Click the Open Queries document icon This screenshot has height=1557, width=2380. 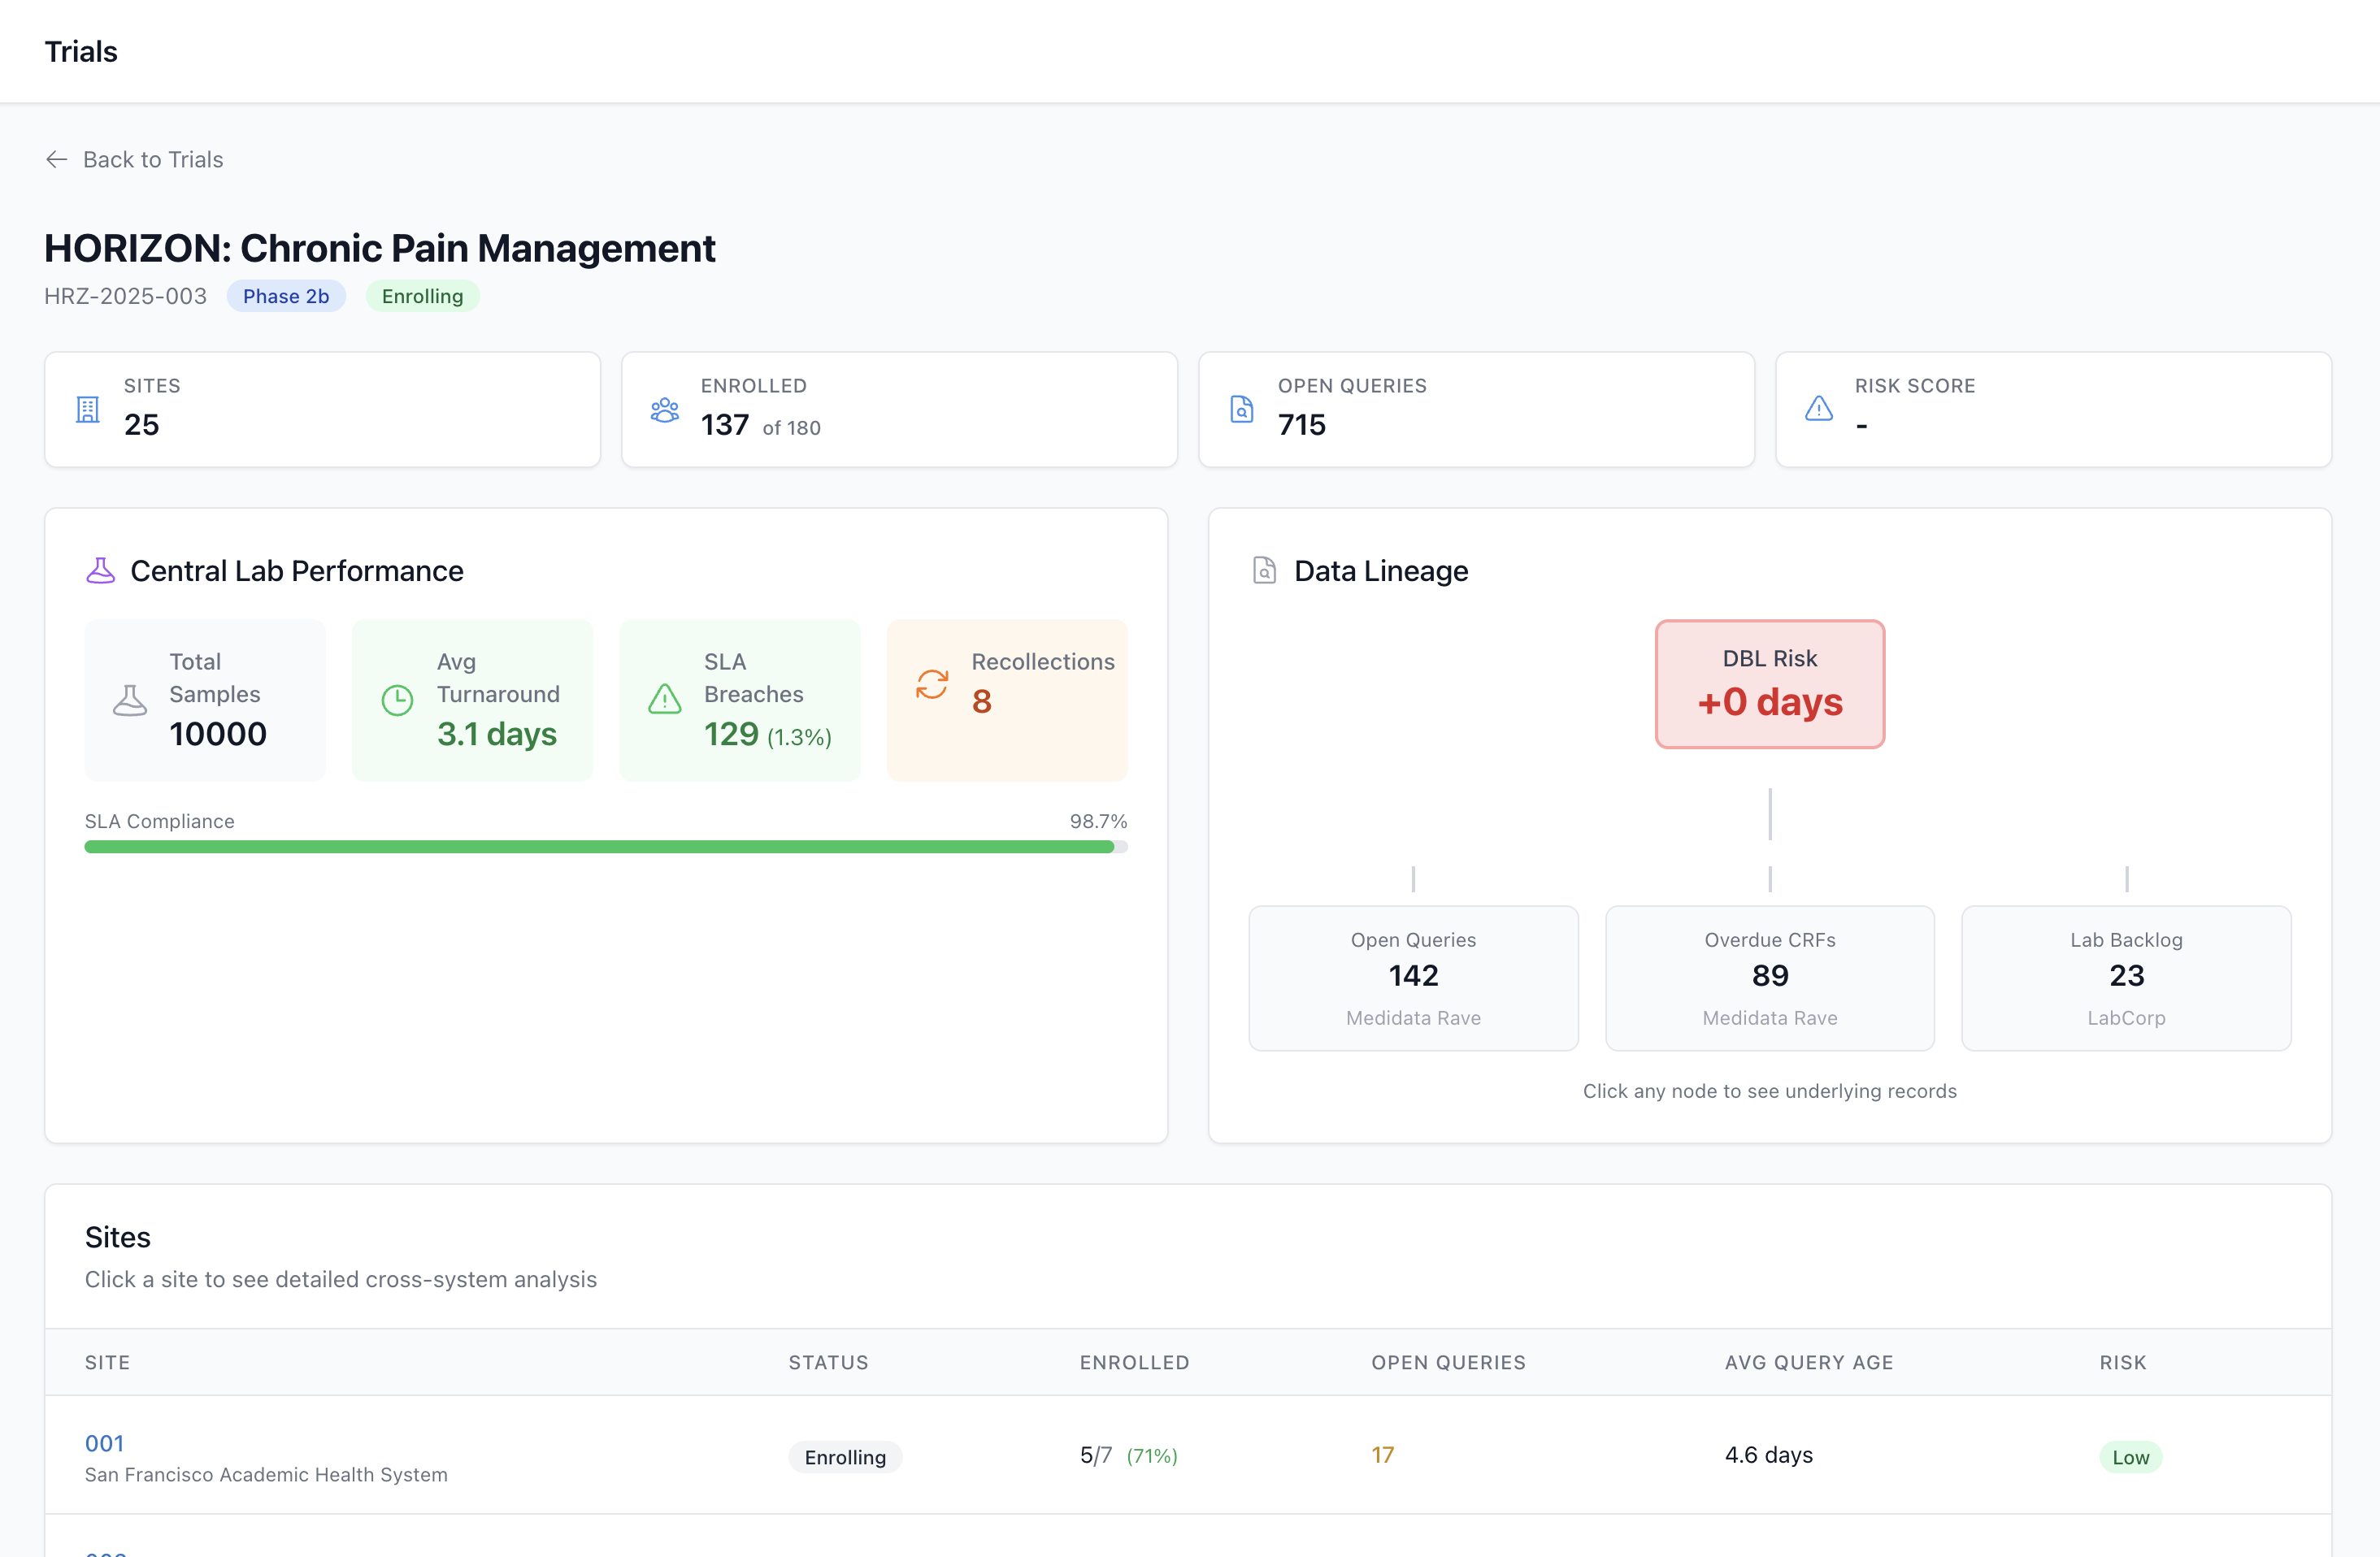click(1241, 409)
